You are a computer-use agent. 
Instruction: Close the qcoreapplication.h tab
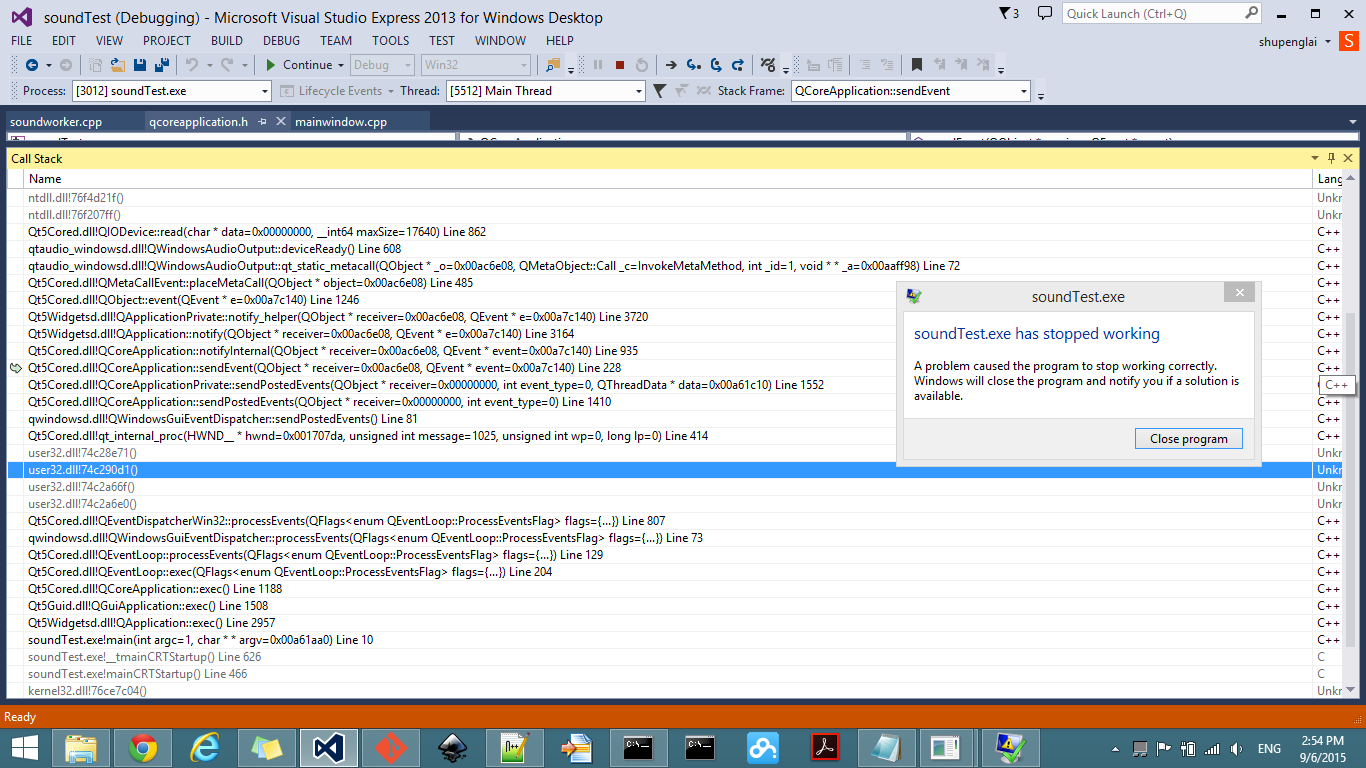click(279, 122)
